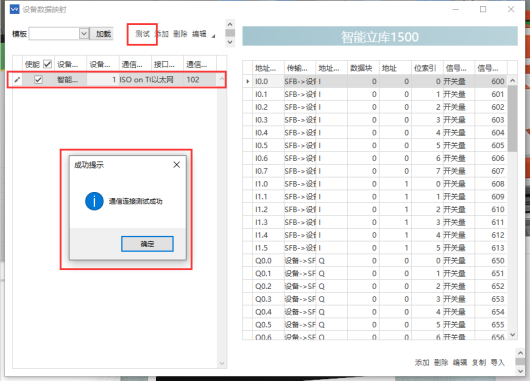Select the 设备->SF cell in Q0.1 row
The height and width of the screenshot is (381, 530).
300,273
